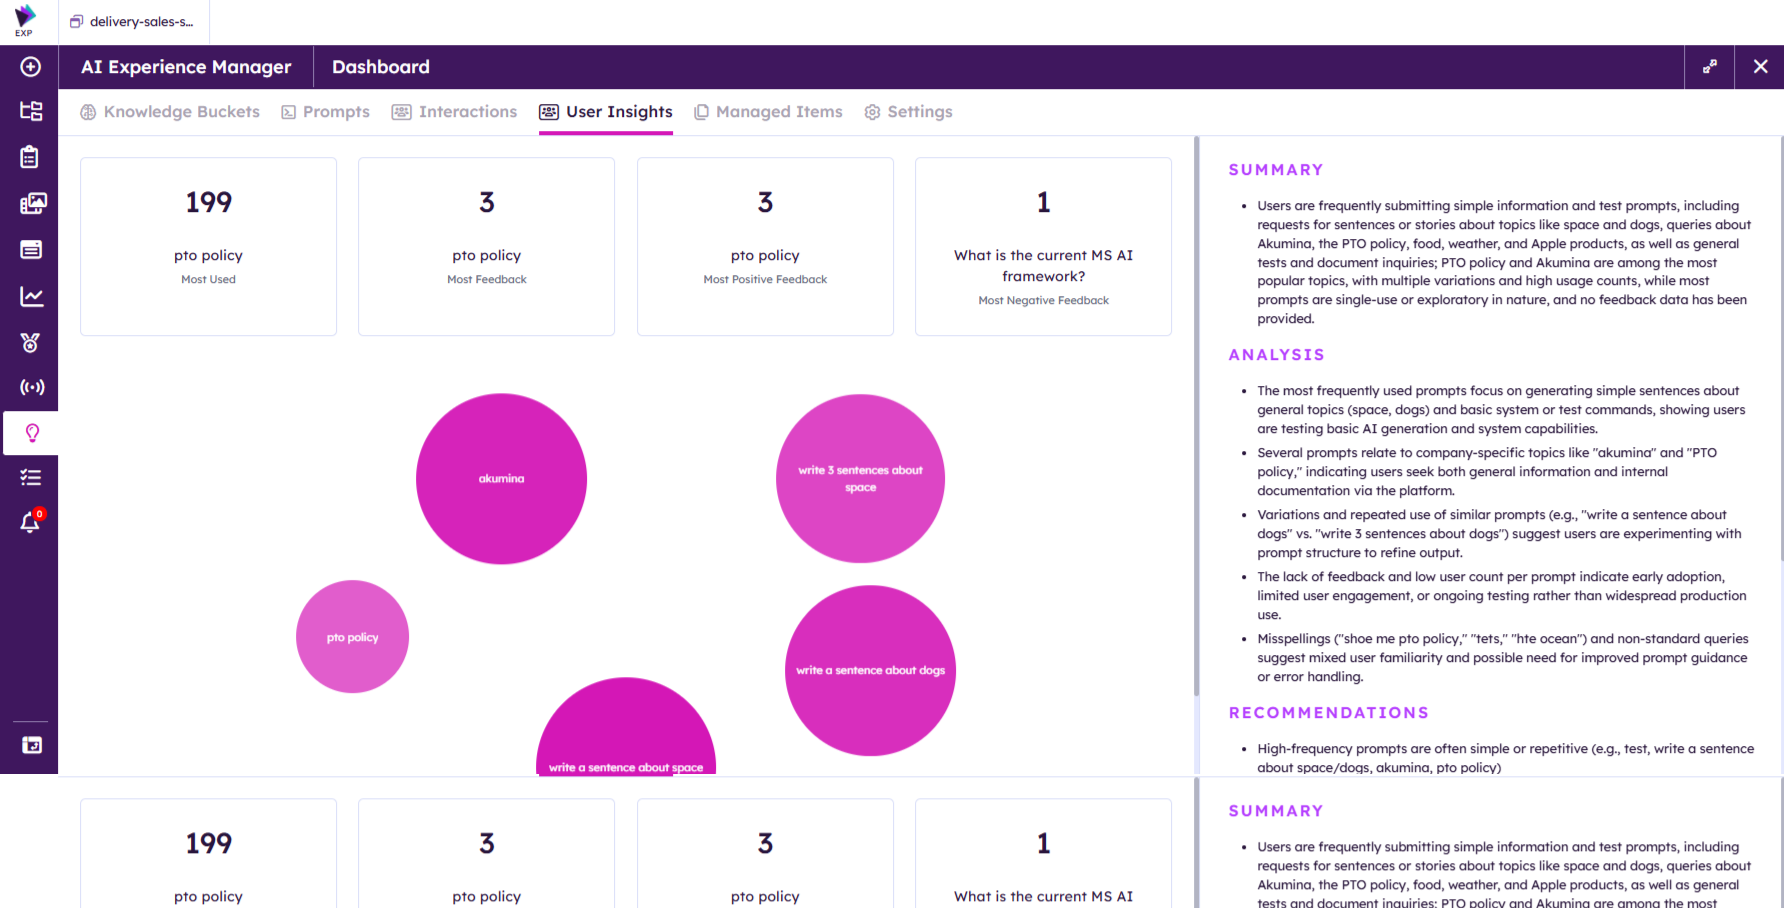Click the ANALYSIS heading
The width and height of the screenshot is (1784, 908).
tap(1276, 355)
